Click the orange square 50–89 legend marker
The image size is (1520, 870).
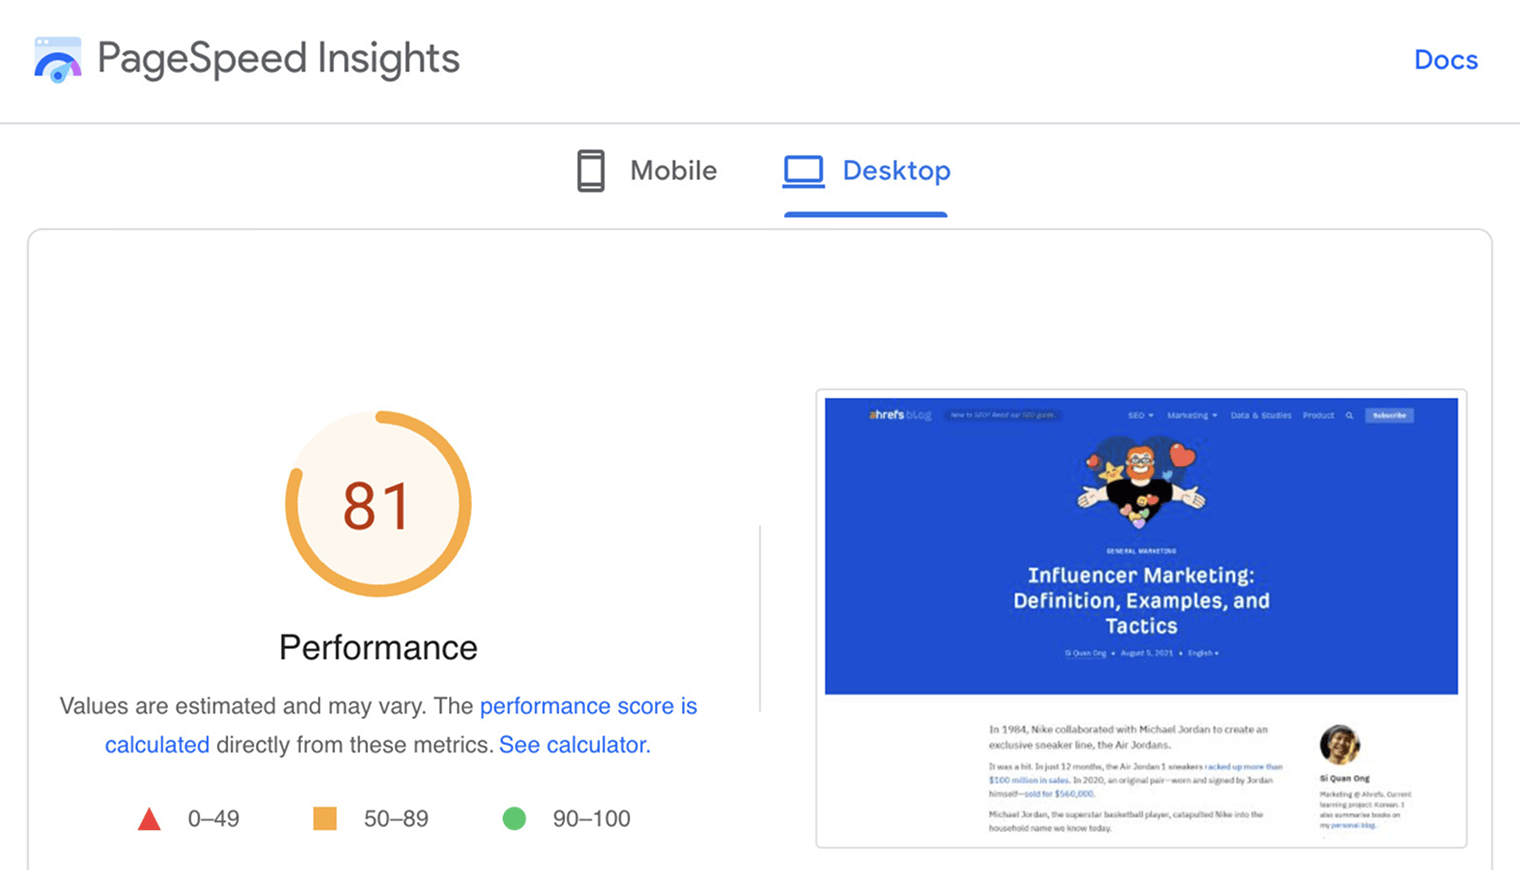(x=325, y=818)
